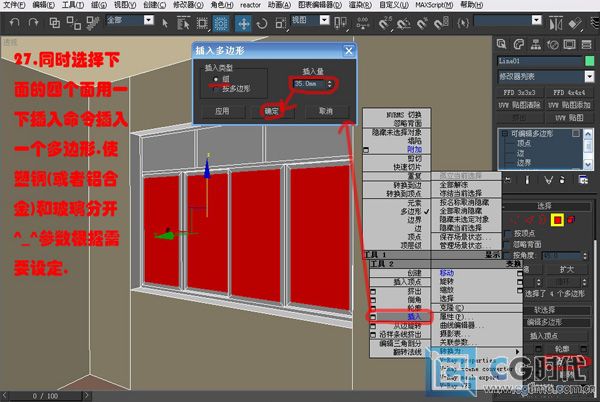600x402 pixels.
Task: Click the FFD 4x4x4 modifier button
Action: [x=569, y=93]
